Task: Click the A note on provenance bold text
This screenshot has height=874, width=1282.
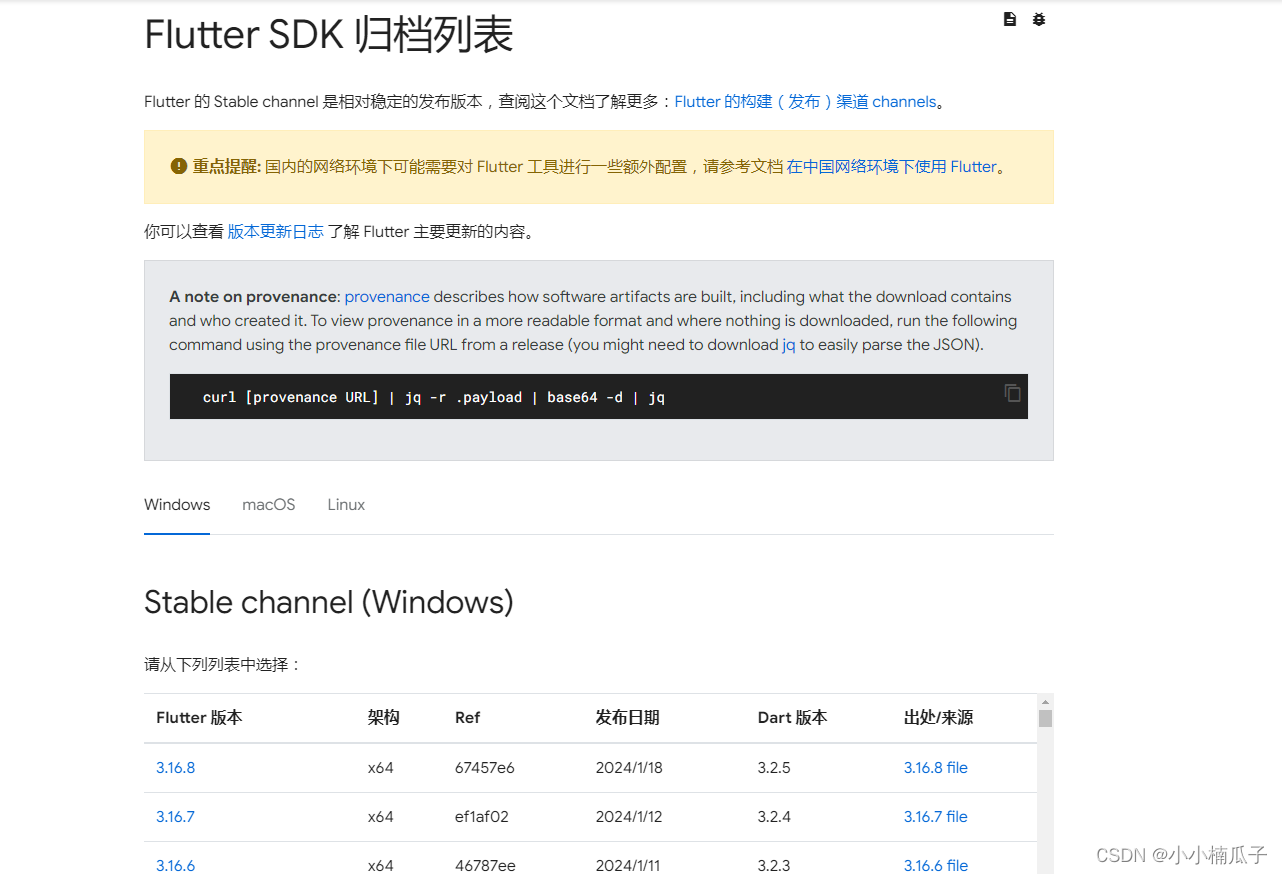Action: [255, 297]
